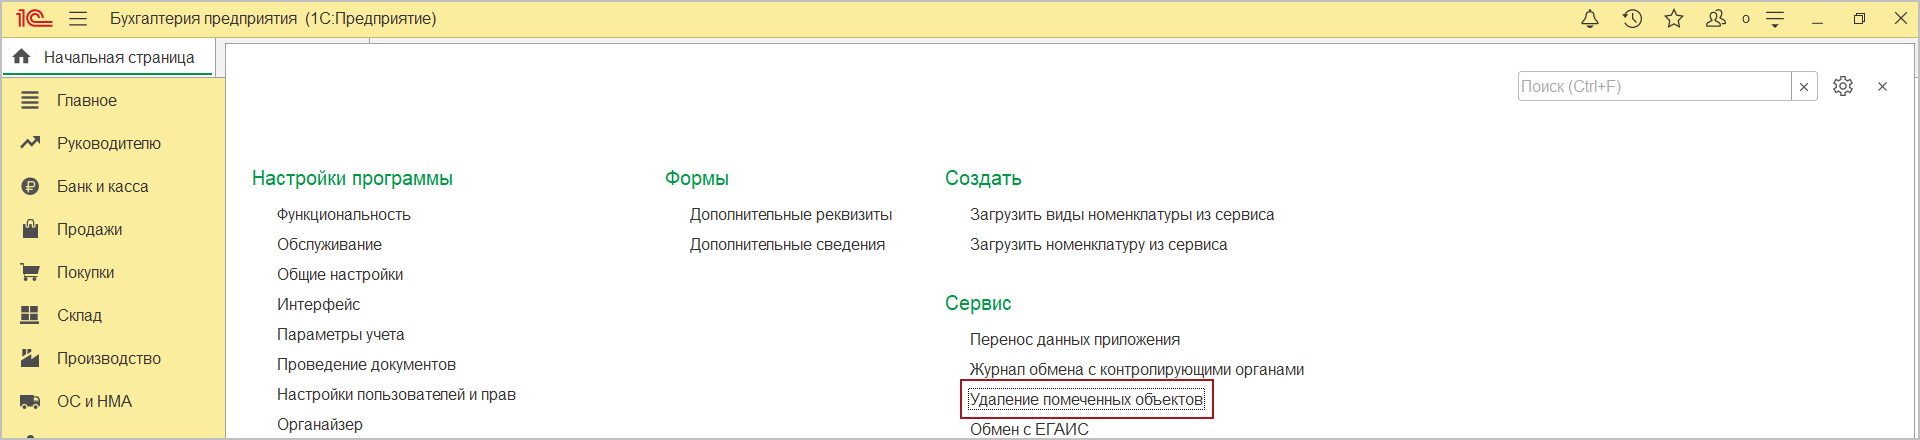Open the hamburger main menu
The width and height of the screenshot is (1920, 440).
click(x=78, y=19)
